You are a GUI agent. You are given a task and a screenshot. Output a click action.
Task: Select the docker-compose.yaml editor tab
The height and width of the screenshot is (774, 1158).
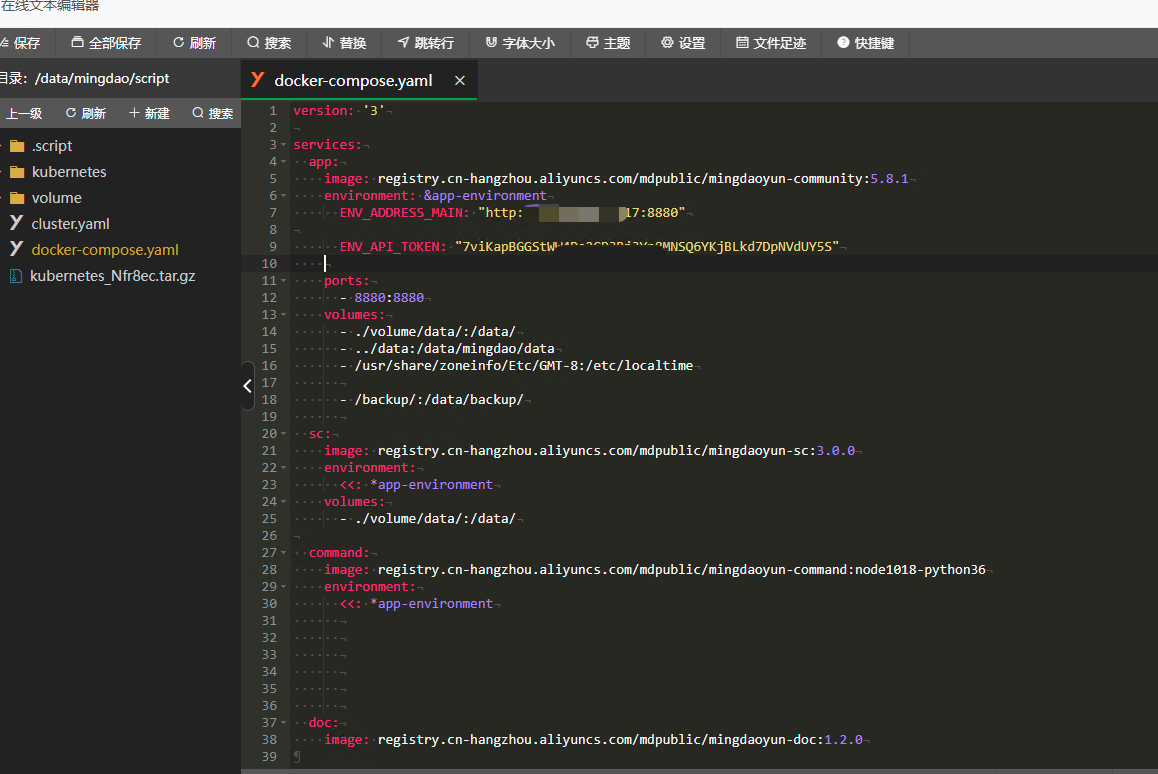(x=352, y=80)
